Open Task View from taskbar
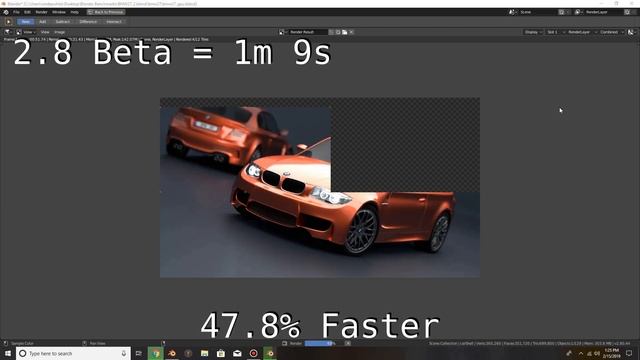This screenshot has height=360, width=640. (x=139, y=353)
